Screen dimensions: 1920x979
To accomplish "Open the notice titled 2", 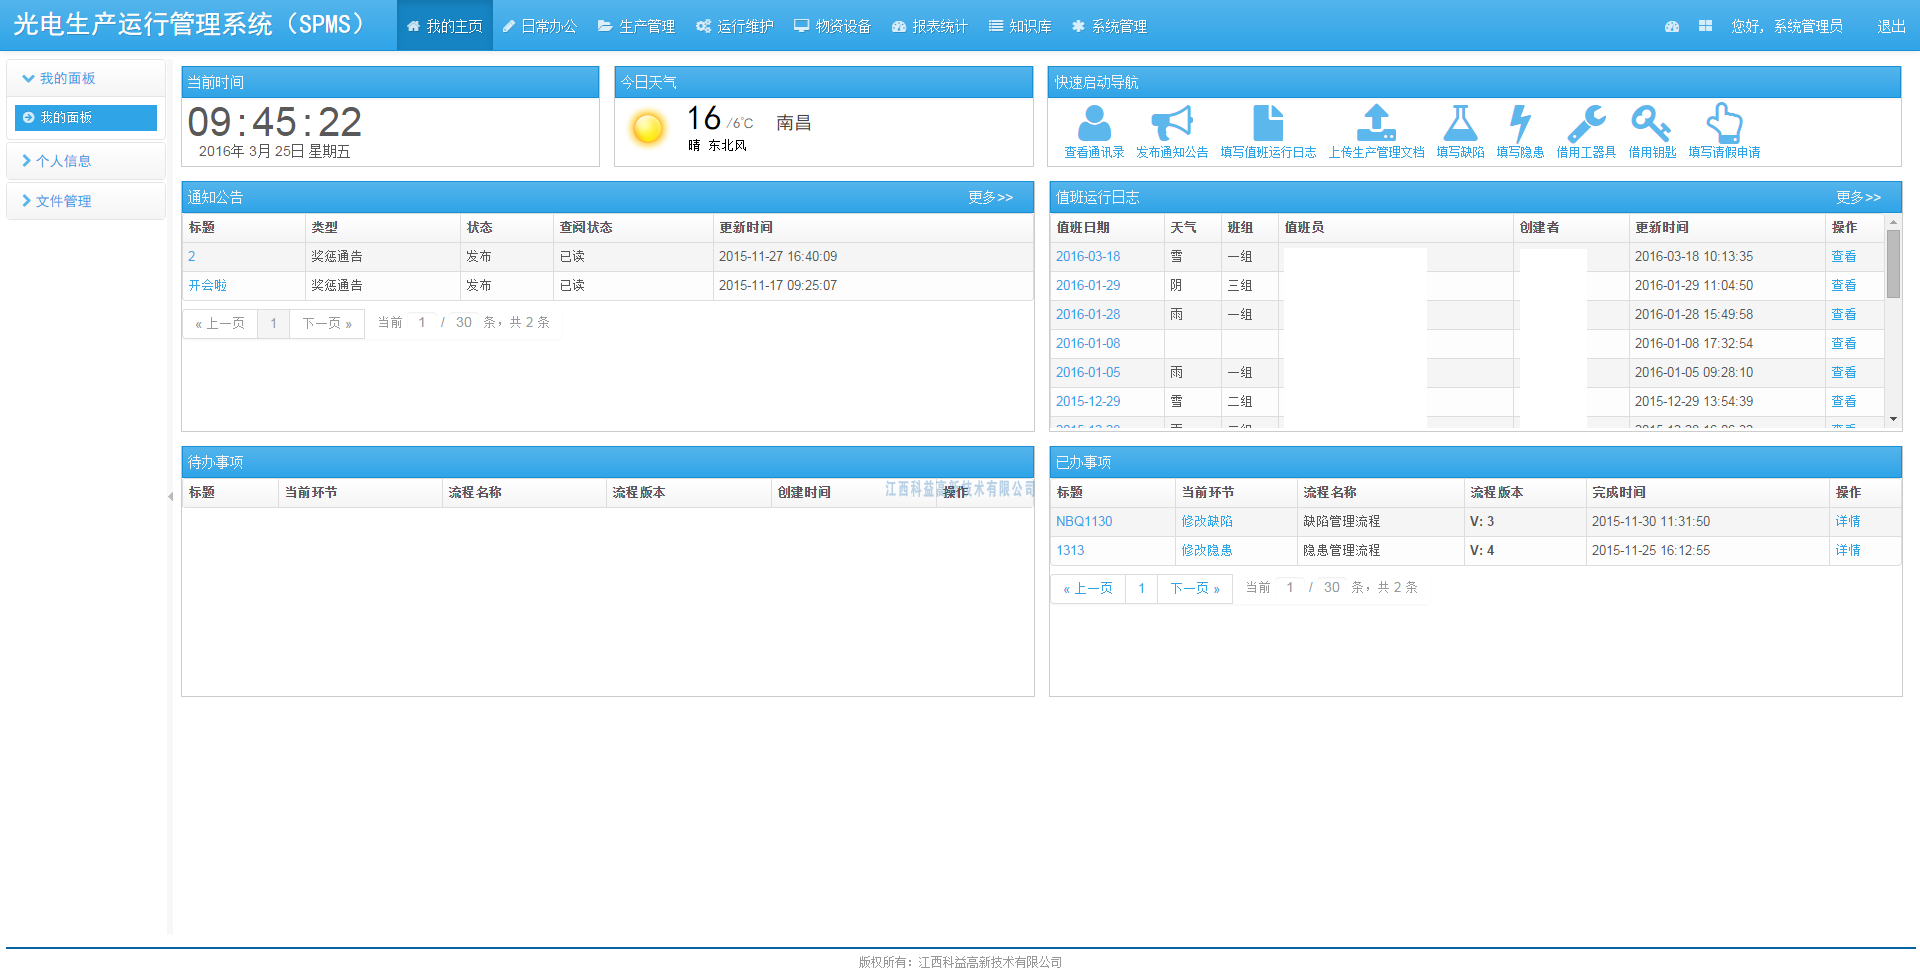I will tap(192, 256).
